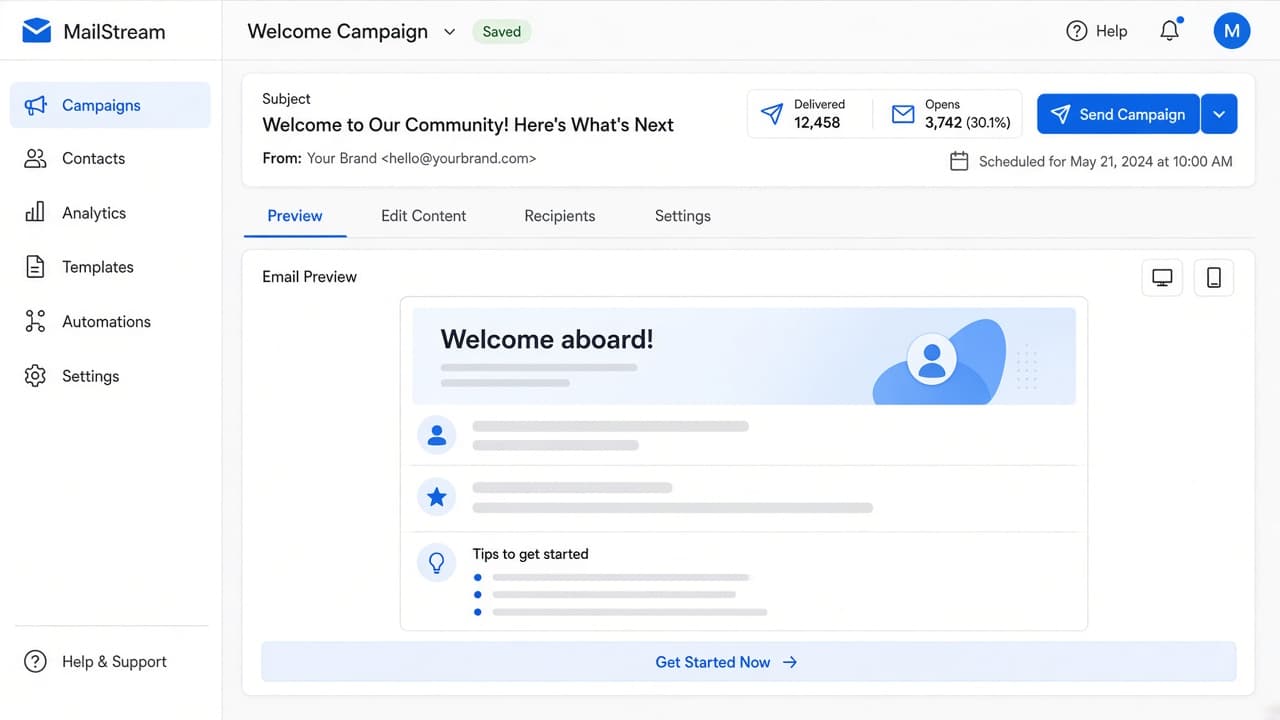Click the Help & Support question icon
1280x720 pixels.
coord(35,661)
